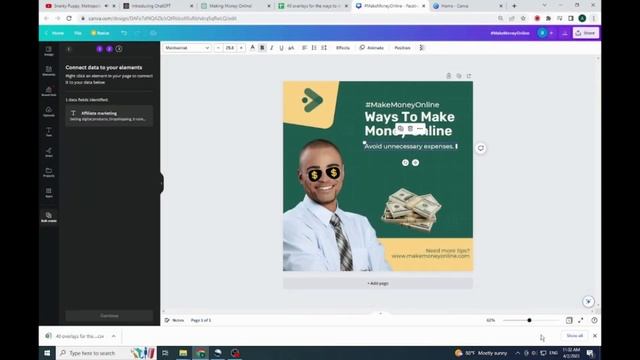Open the grid view of pages
This screenshot has width=640, height=360.
(x=569, y=320)
